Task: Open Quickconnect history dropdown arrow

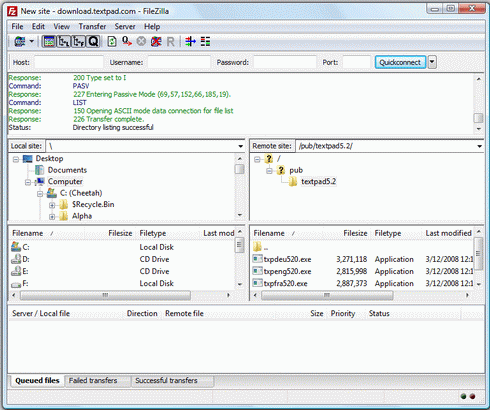Action: (432, 62)
